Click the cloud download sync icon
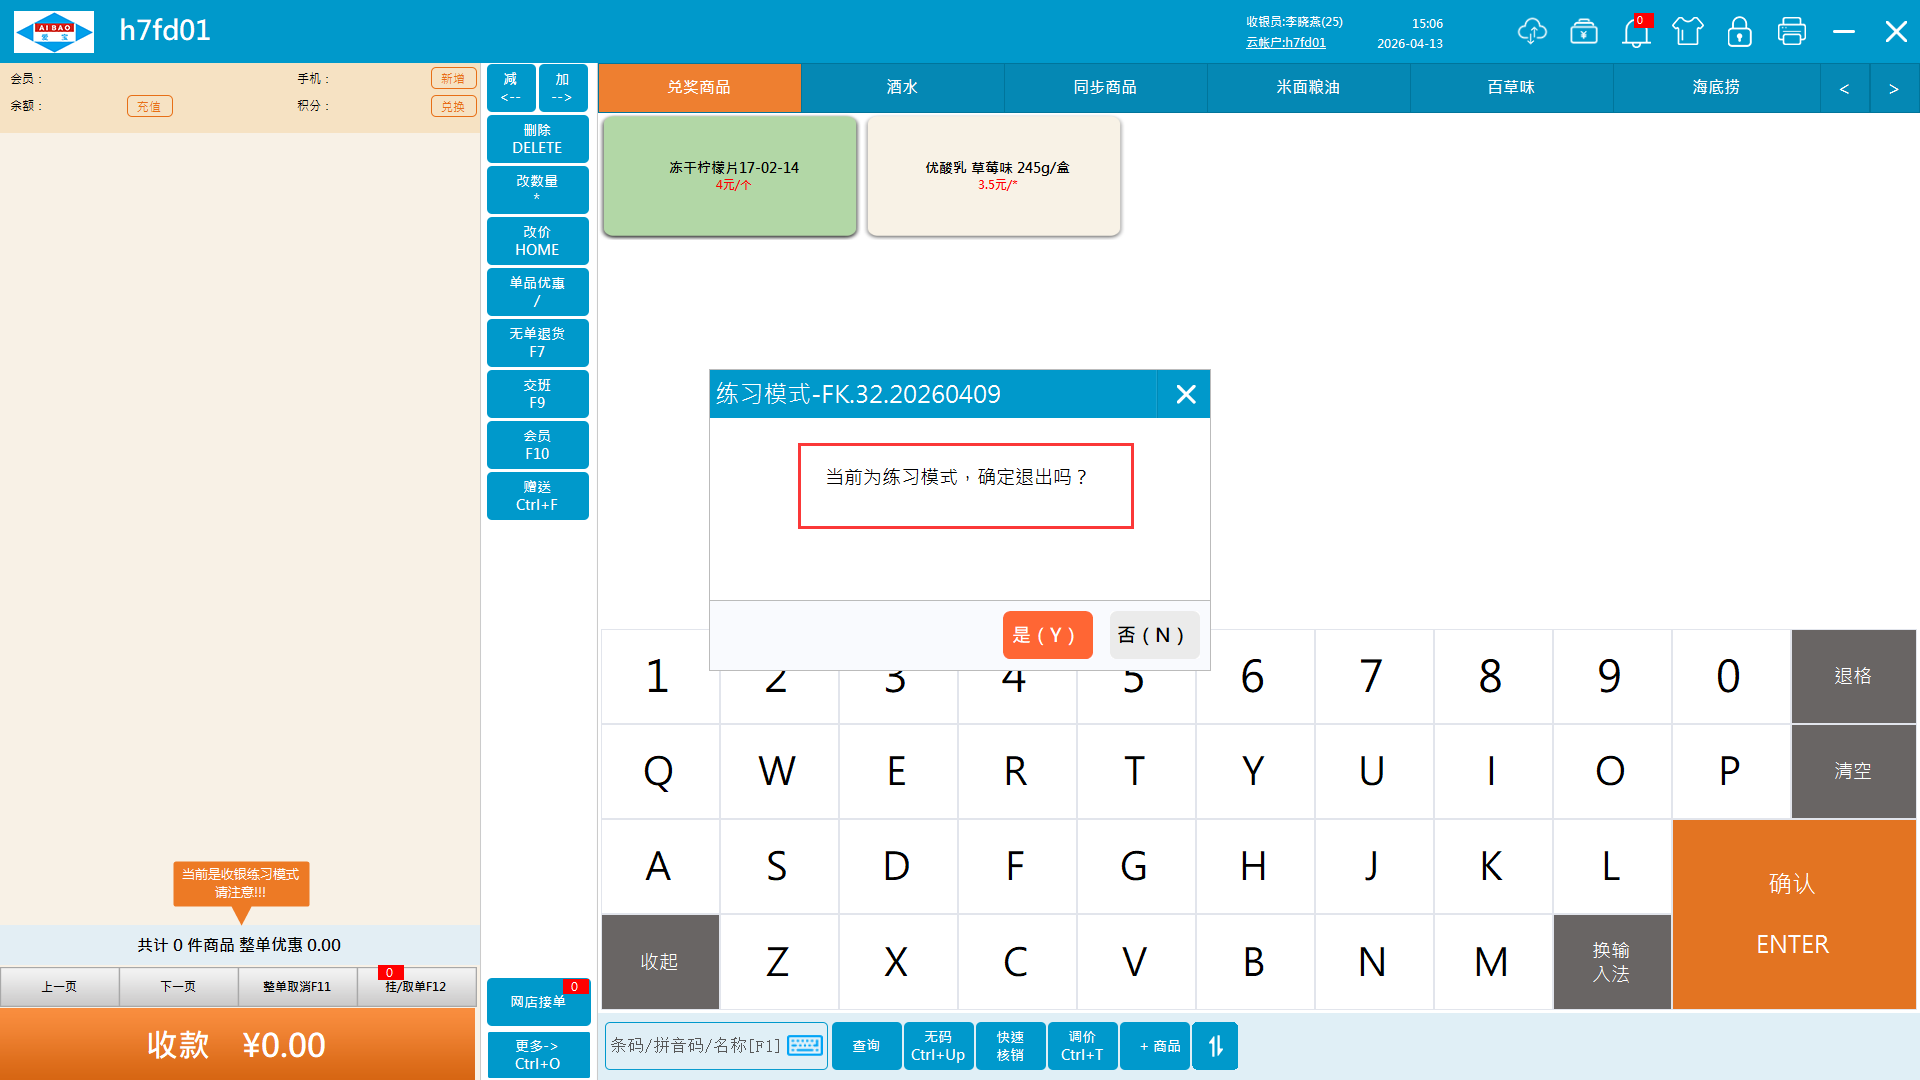Screen dimensions: 1920x1080 pyautogui.click(x=1531, y=31)
